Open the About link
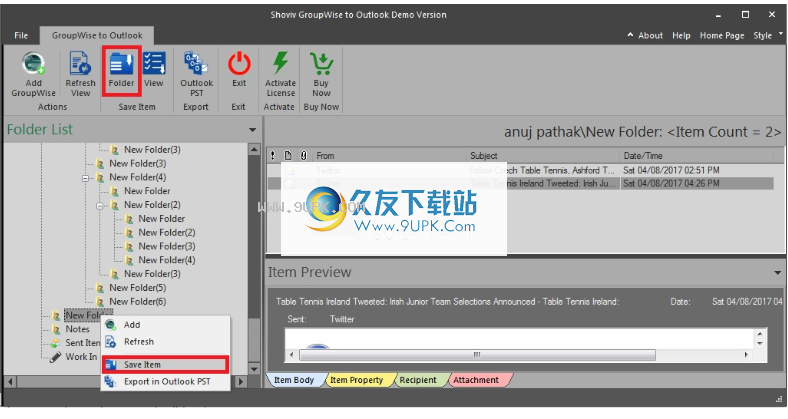The image size is (788, 419). [x=650, y=36]
